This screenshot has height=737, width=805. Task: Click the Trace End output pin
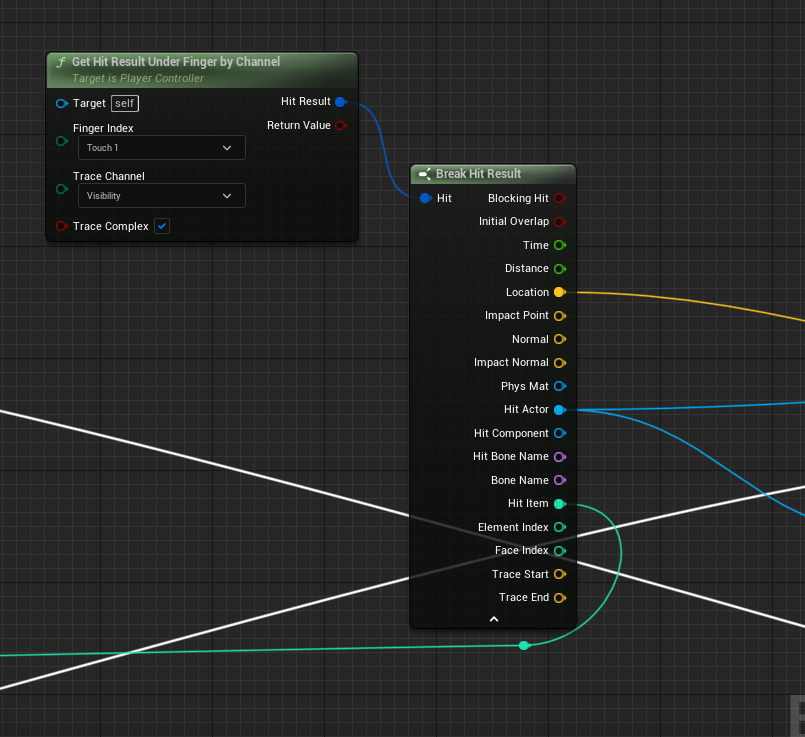pyautogui.click(x=559, y=598)
